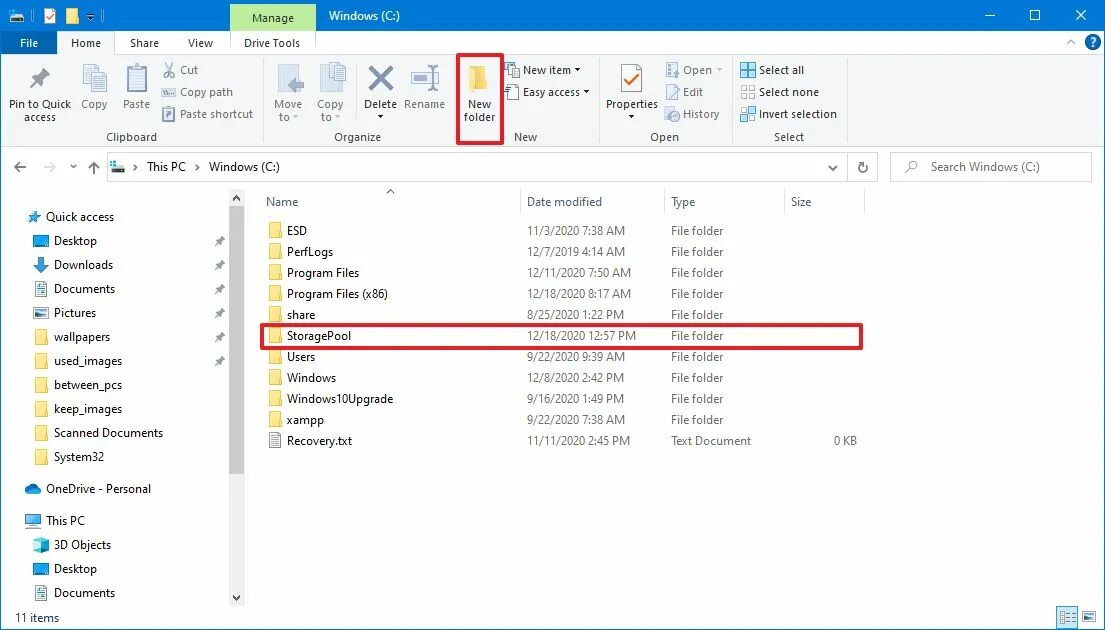Image resolution: width=1105 pixels, height=630 pixels.
Task: Open the Drive Tools tab
Action: (x=272, y=43)
